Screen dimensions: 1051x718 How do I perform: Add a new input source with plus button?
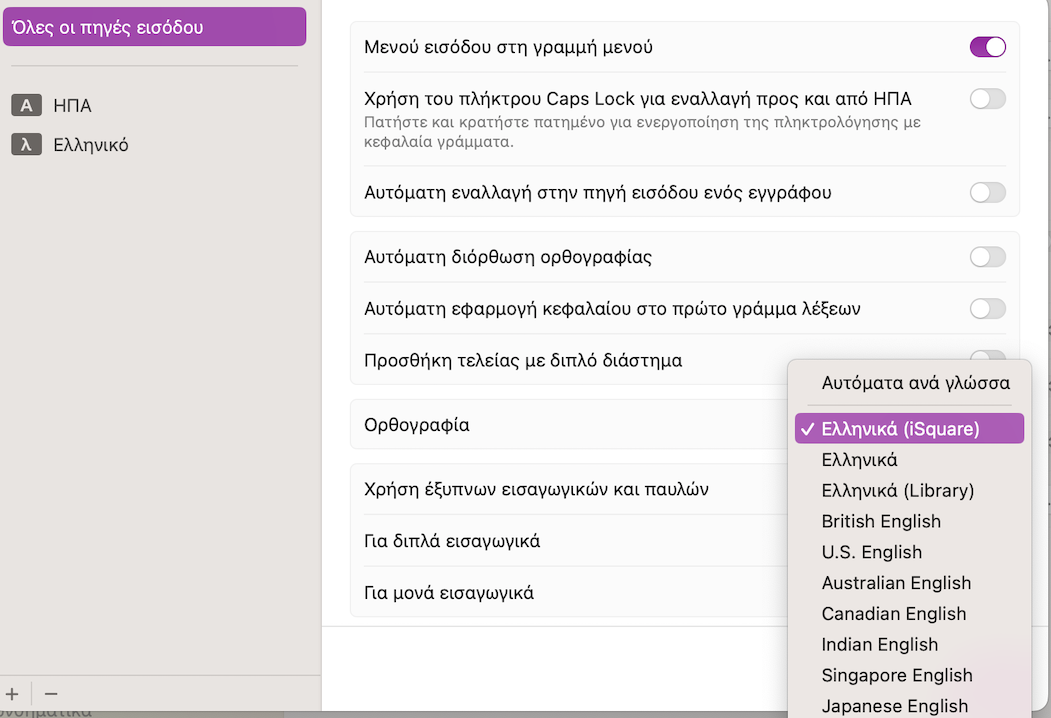click(x=12, y=693)
